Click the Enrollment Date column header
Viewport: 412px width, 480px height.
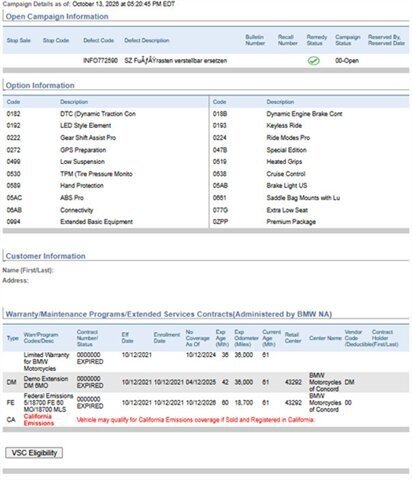click(x=167, y=338)
